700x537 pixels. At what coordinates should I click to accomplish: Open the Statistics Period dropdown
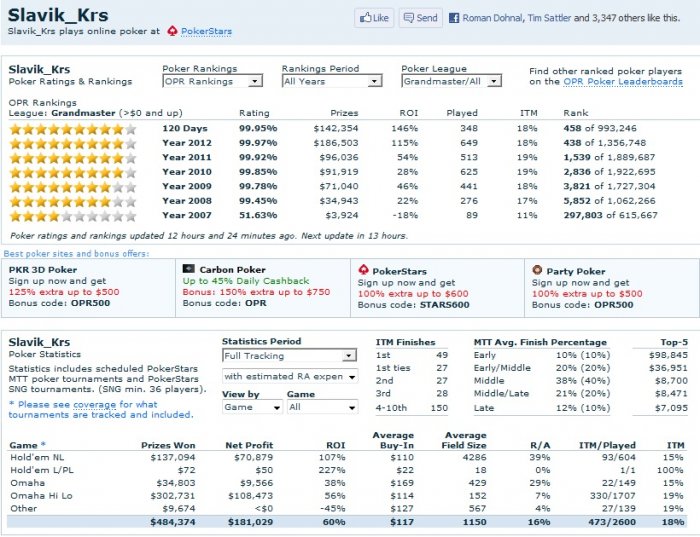click(289, 356)
